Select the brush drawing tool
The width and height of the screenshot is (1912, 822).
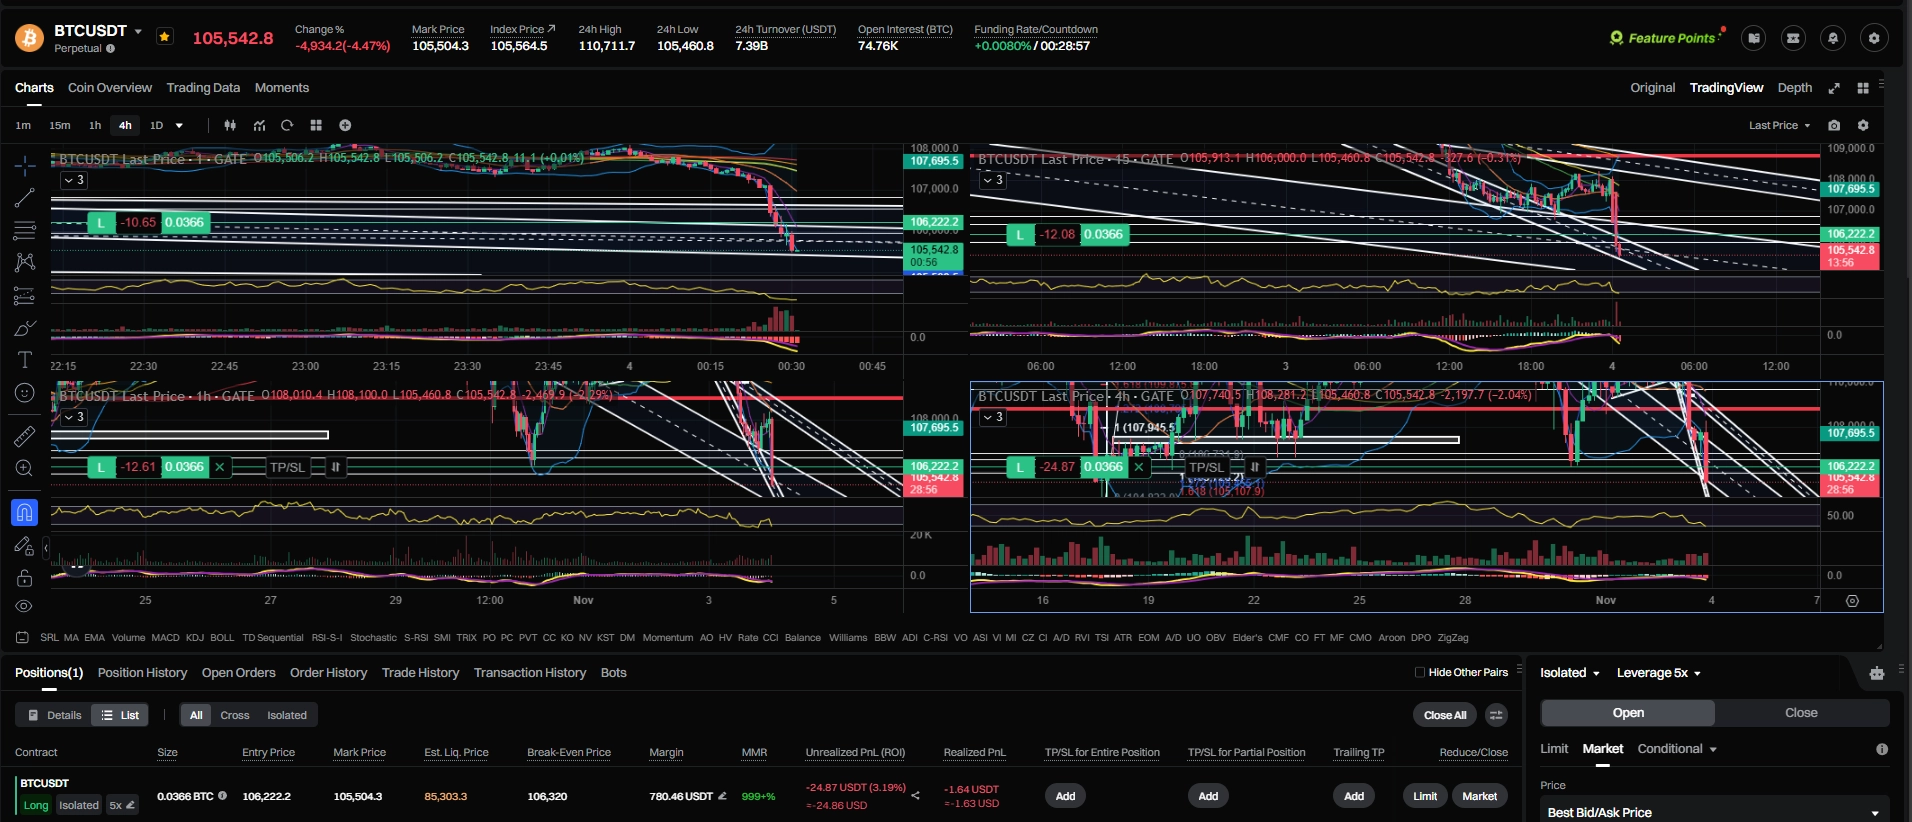pos(25,329)
